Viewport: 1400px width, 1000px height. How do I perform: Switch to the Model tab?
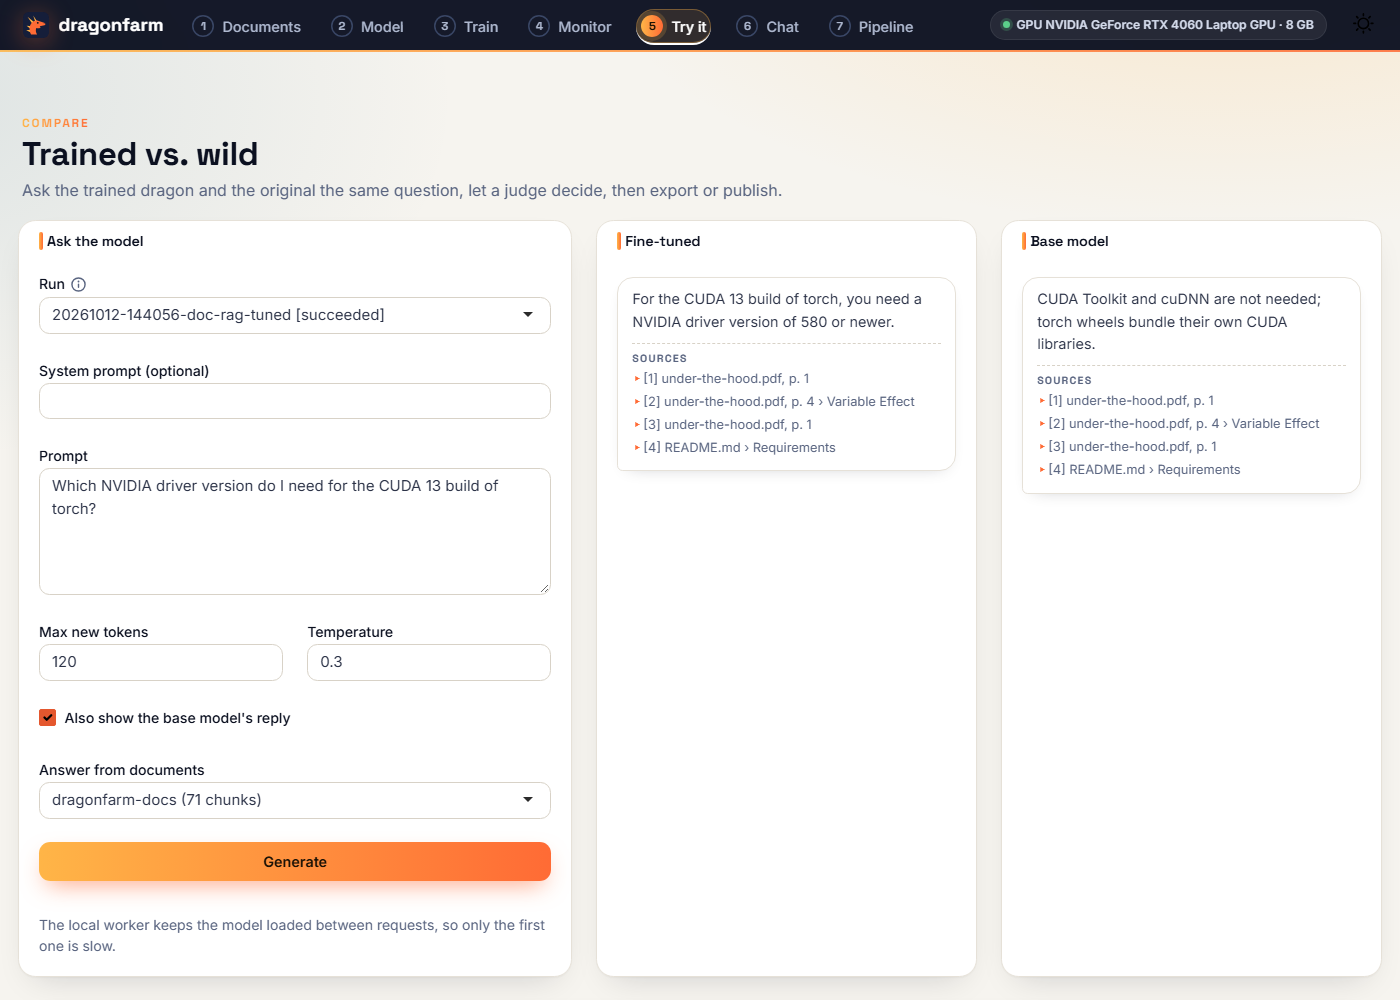(x=368, y=27)
